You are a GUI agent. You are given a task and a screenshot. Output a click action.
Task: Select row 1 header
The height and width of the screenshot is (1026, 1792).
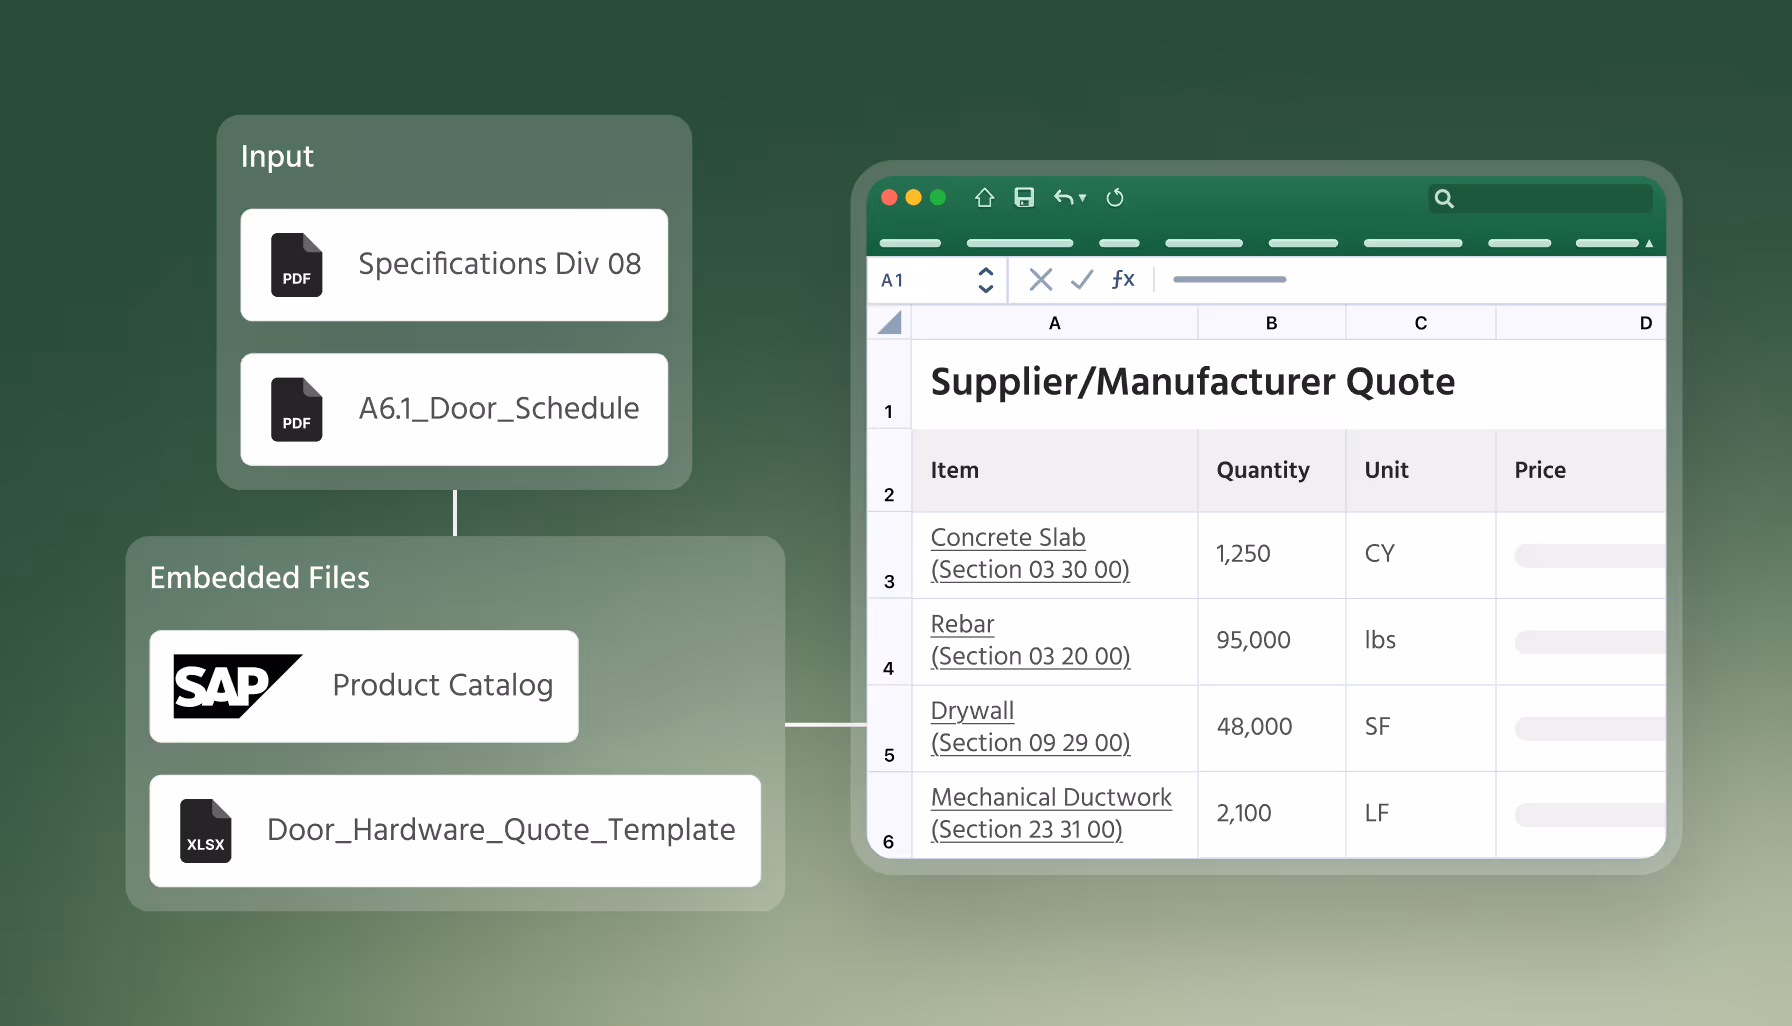[x=889, y=385]
